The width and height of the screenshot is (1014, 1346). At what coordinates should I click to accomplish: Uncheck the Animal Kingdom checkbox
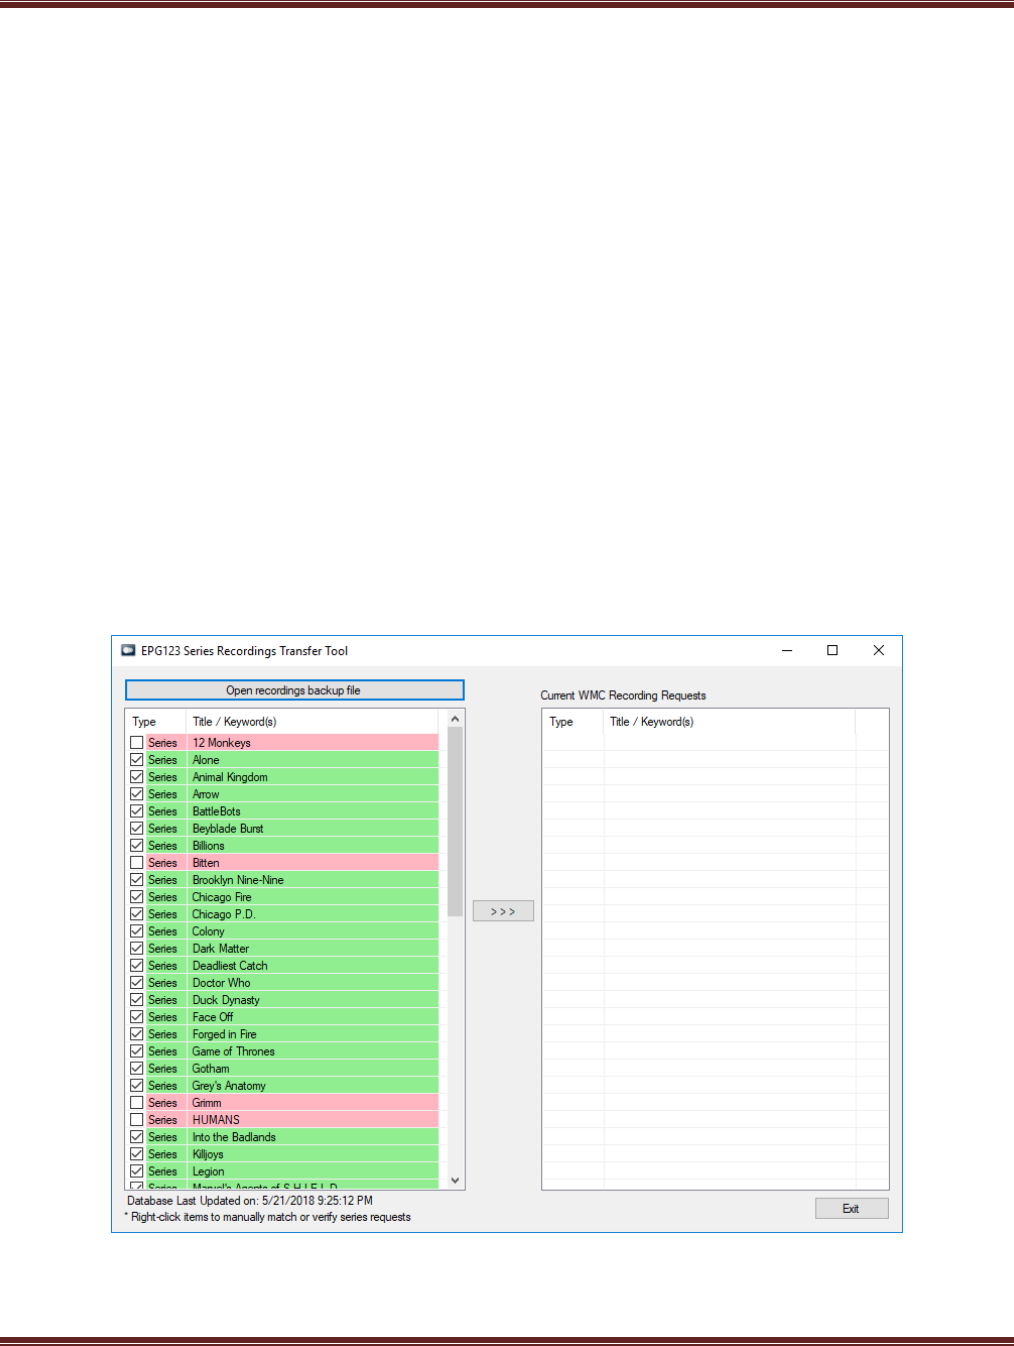[x=137, y=777]
